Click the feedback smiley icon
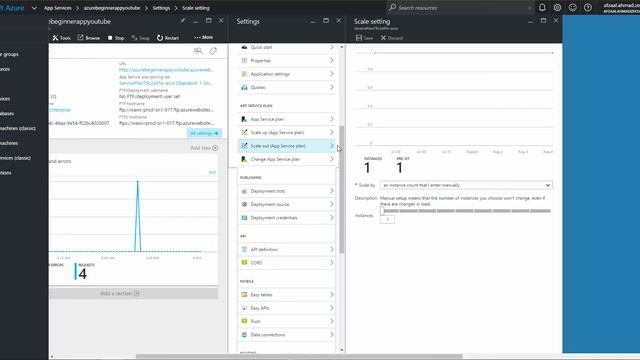 [573, 7]
